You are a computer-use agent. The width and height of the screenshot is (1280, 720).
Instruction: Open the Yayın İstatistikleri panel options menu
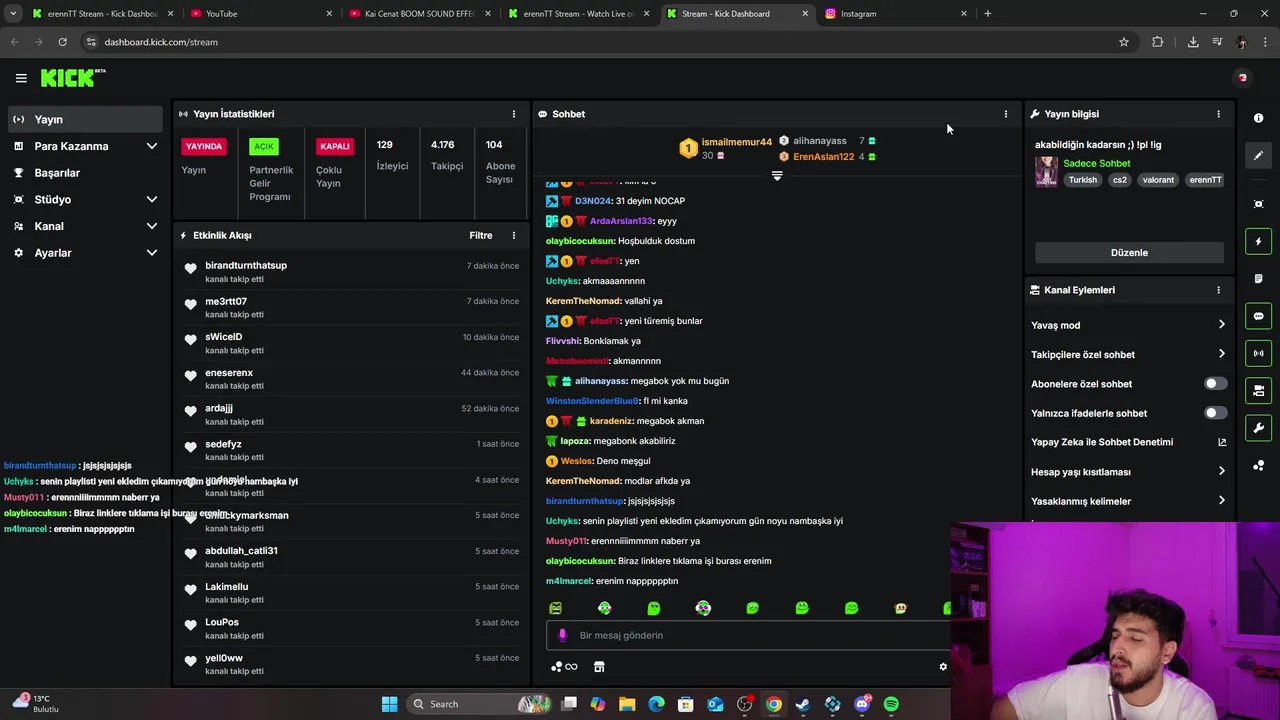tap(514, 114)
